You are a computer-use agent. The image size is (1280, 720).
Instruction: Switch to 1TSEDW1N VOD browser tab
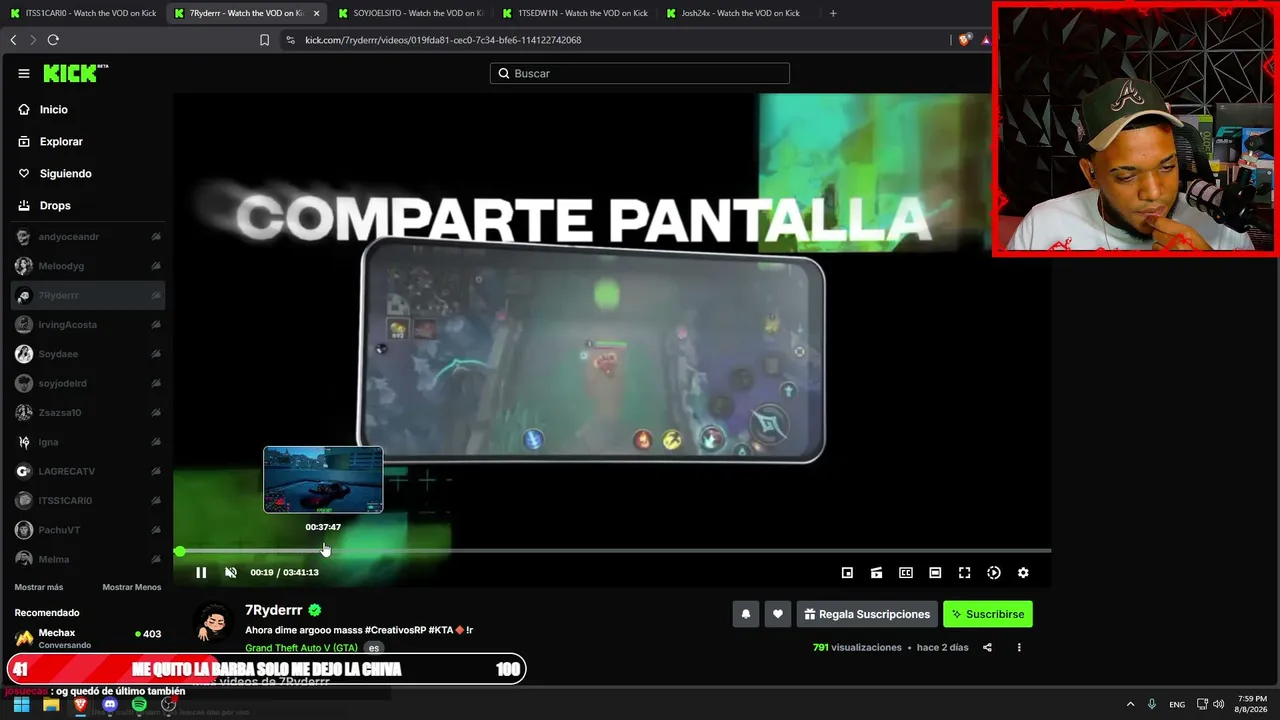575,13
